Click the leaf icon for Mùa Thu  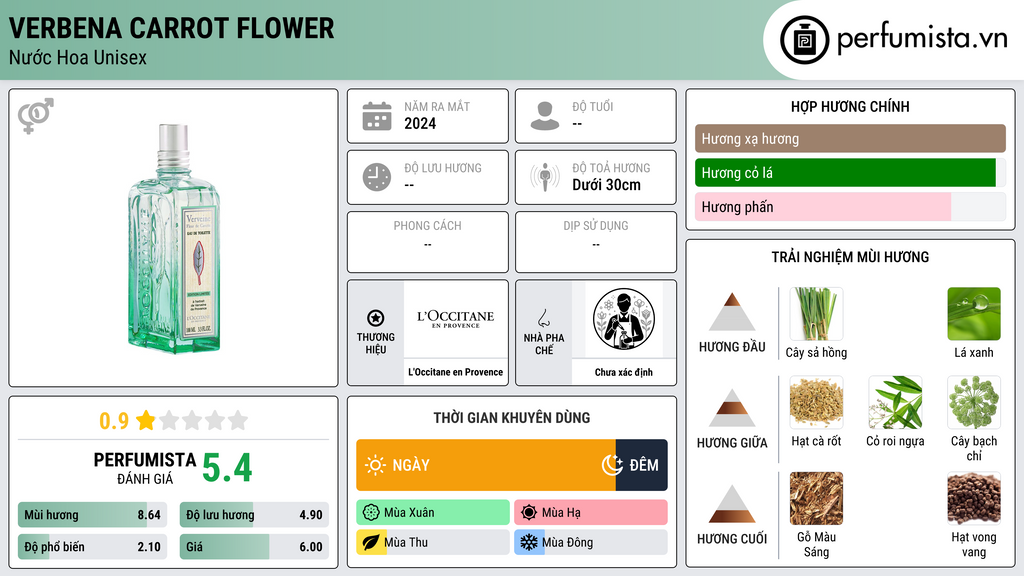pos(371,543)
